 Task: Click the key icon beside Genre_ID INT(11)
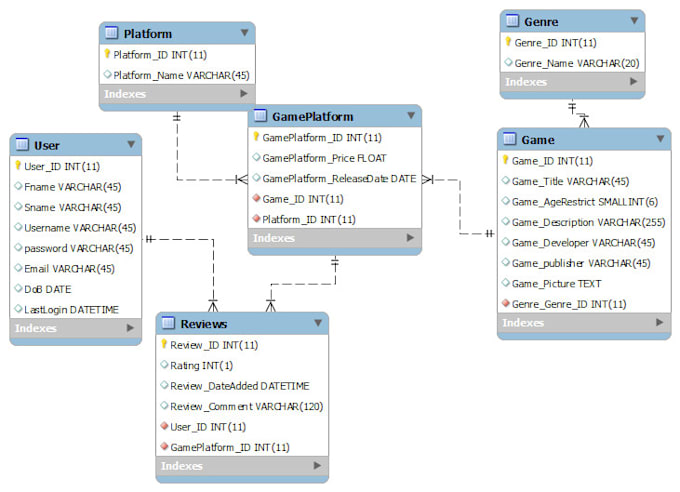pos(508,42)
